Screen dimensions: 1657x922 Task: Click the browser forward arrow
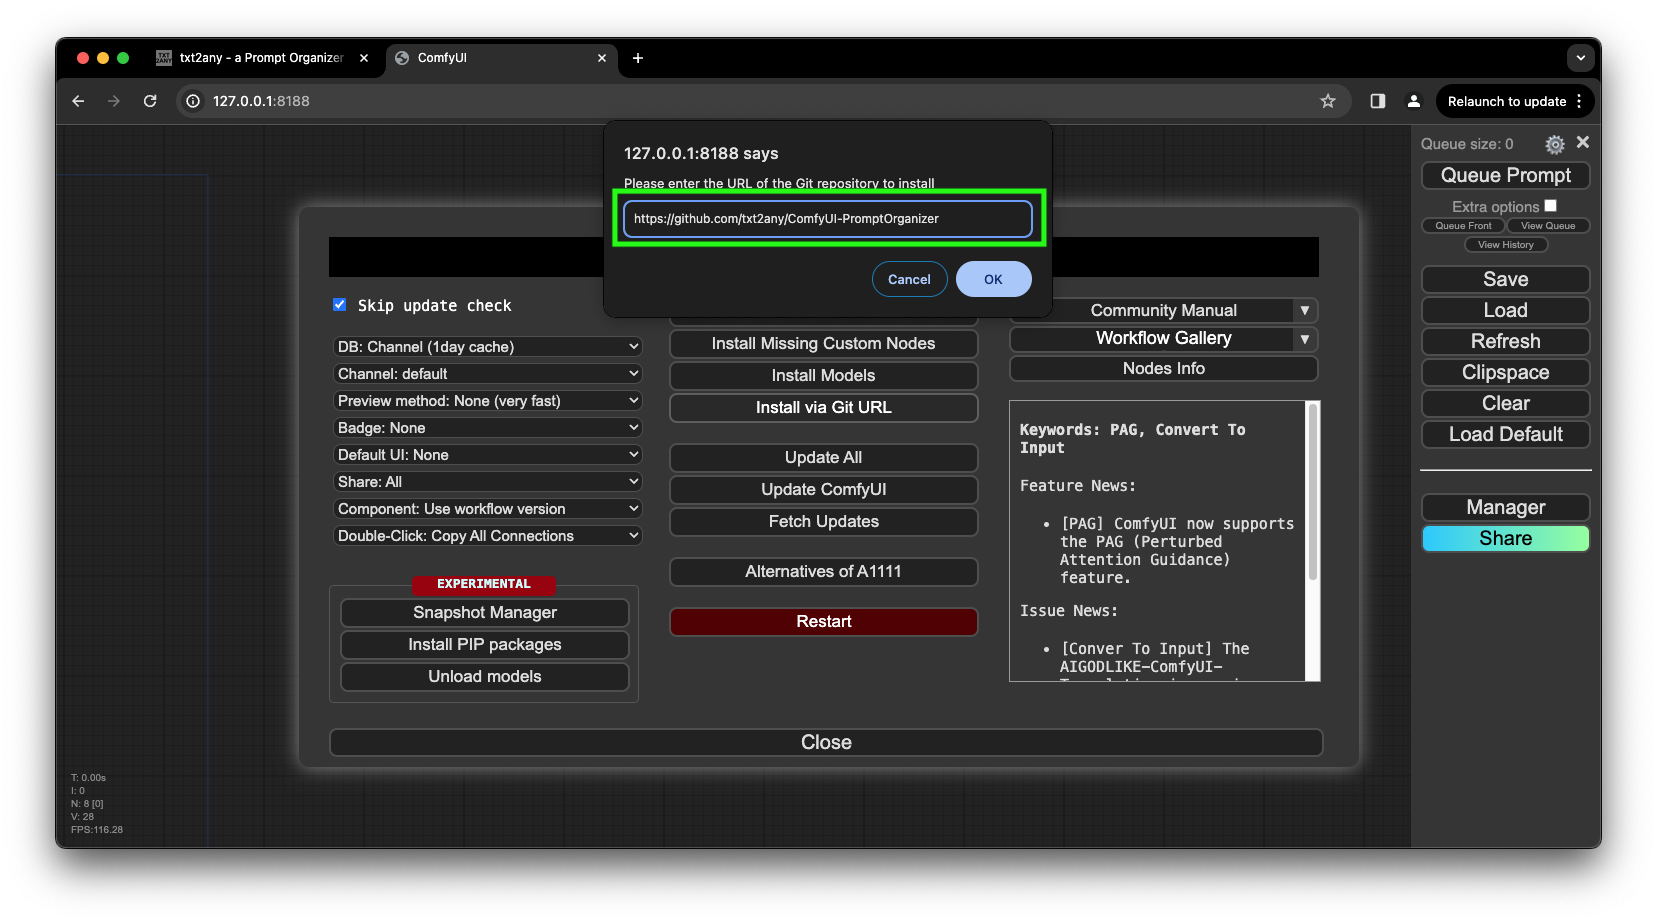[114, 101]
